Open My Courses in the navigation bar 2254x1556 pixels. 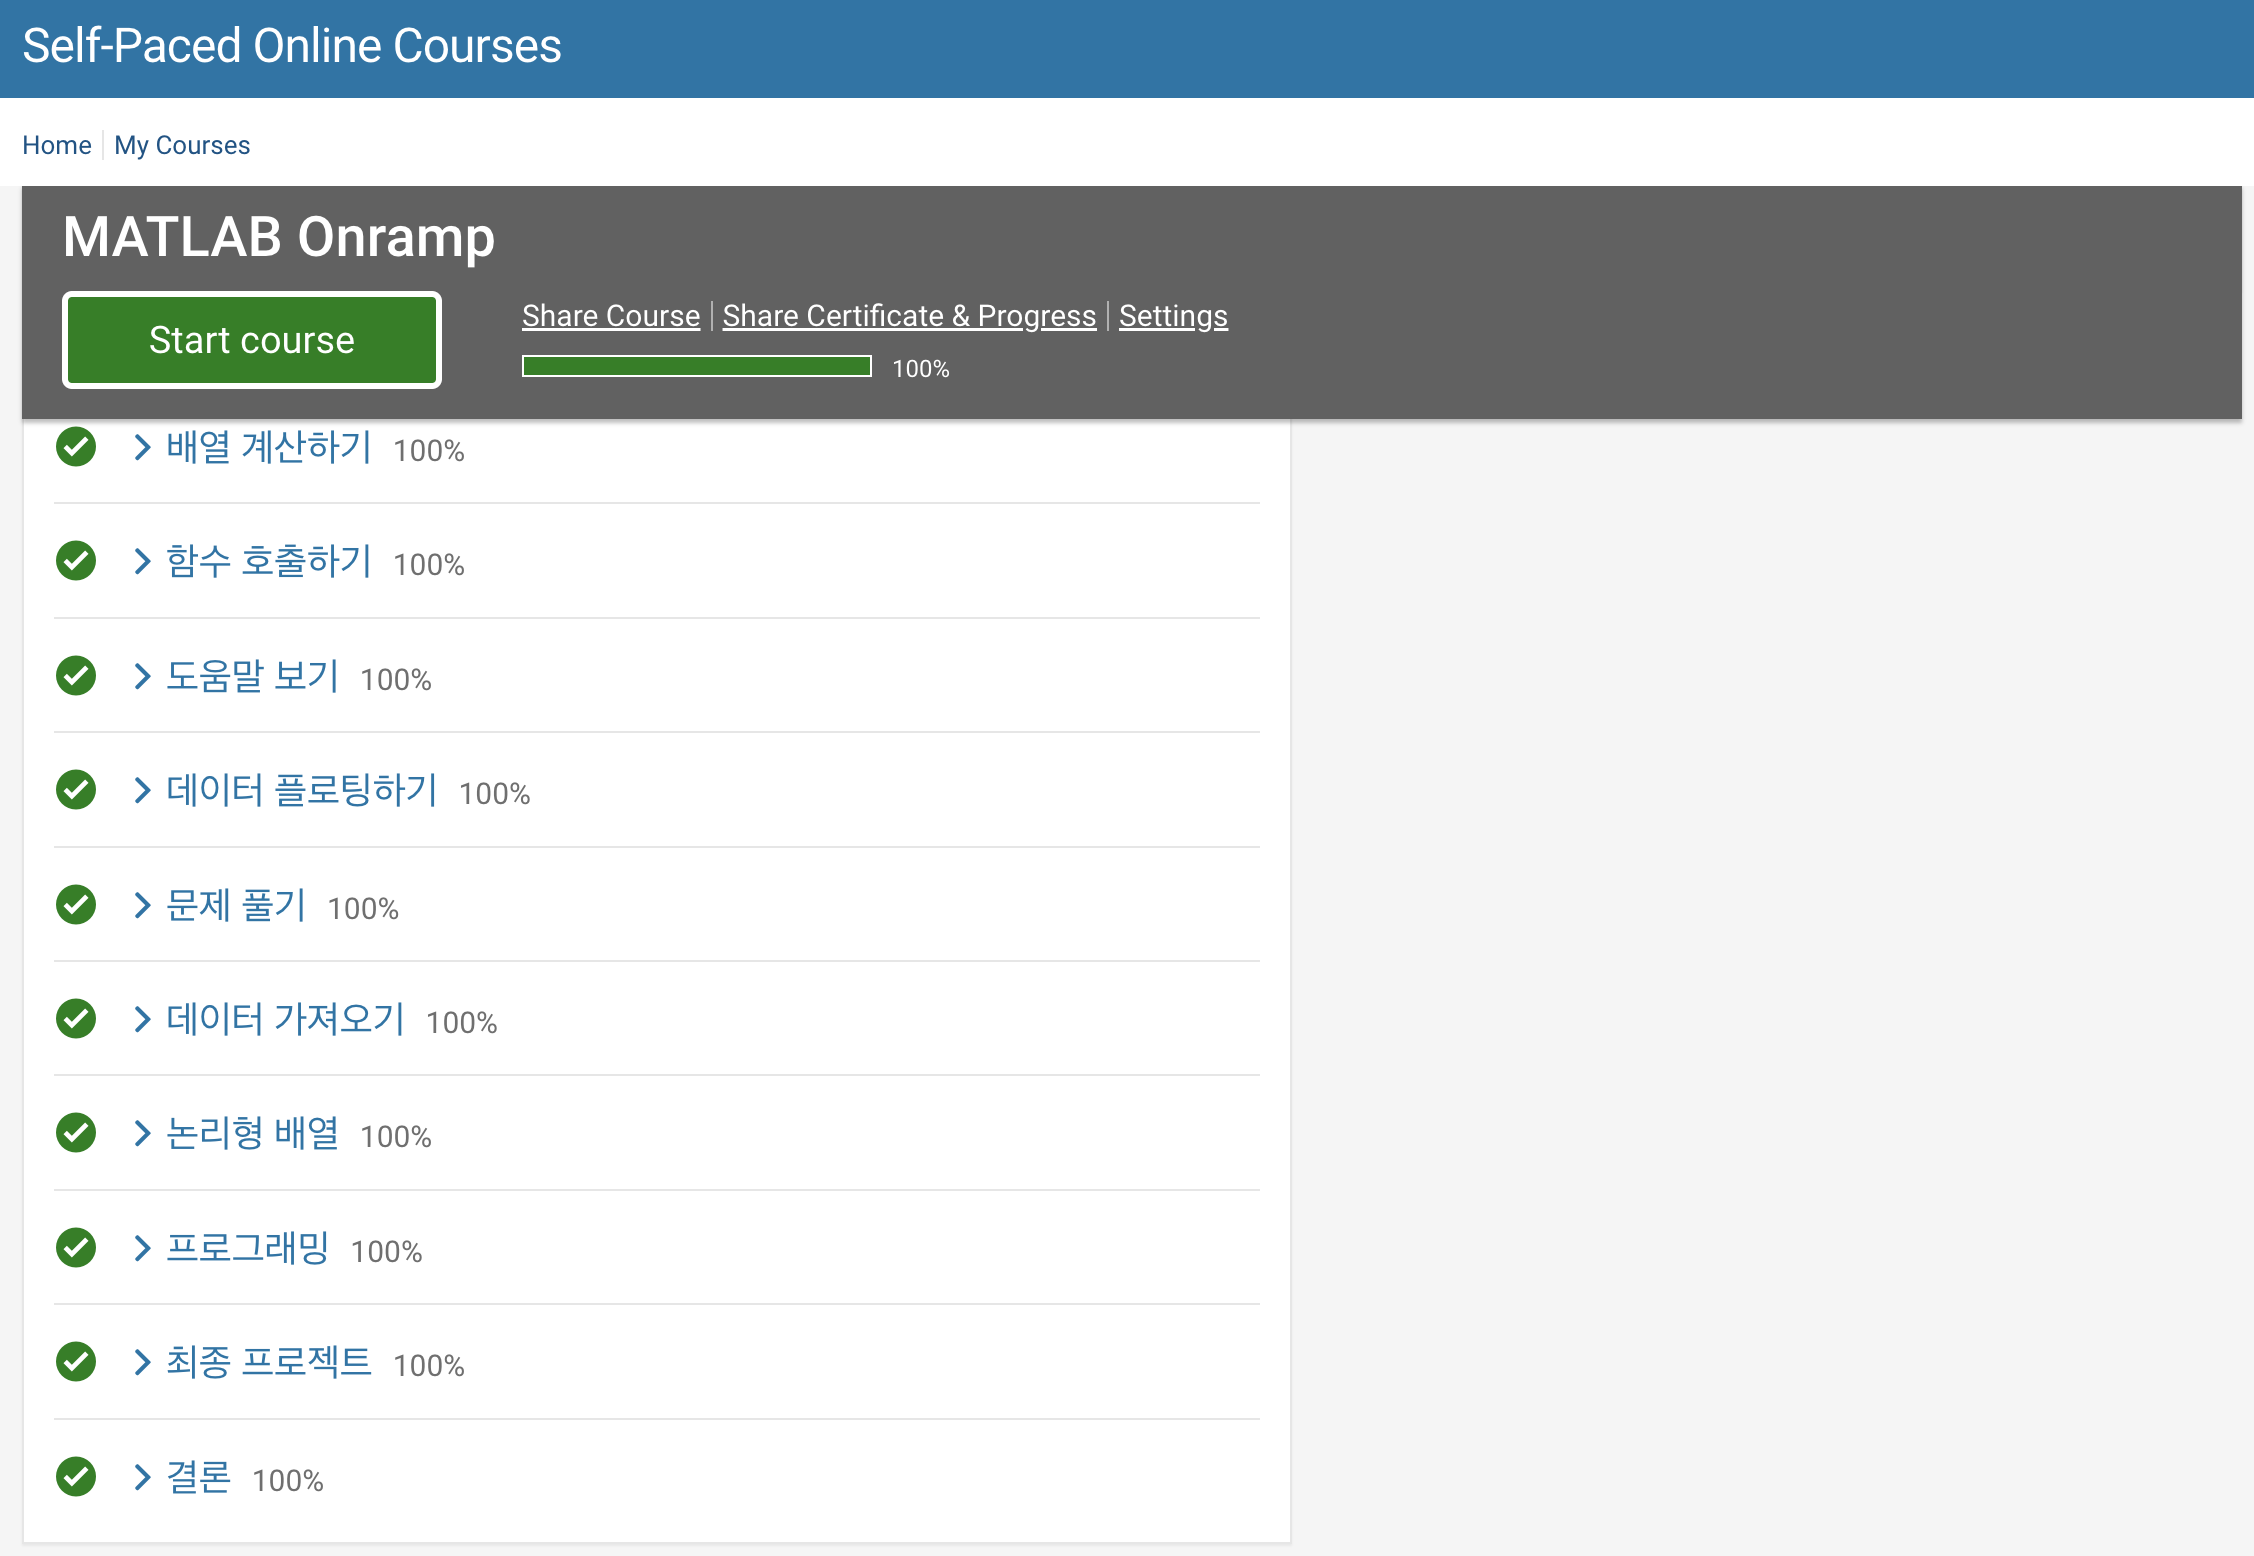tap(182, 145)
